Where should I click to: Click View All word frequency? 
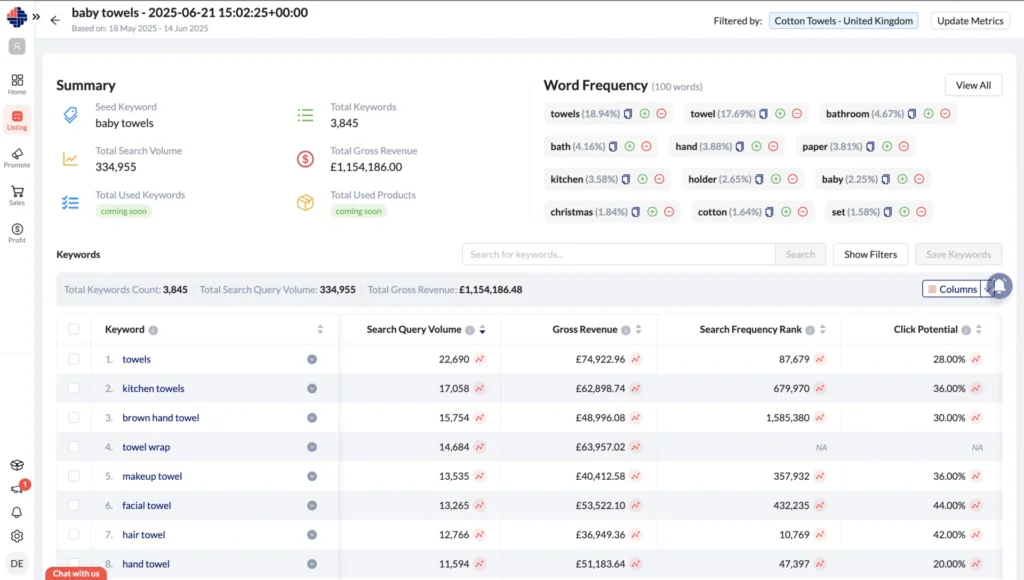click(x=973, y=85)
